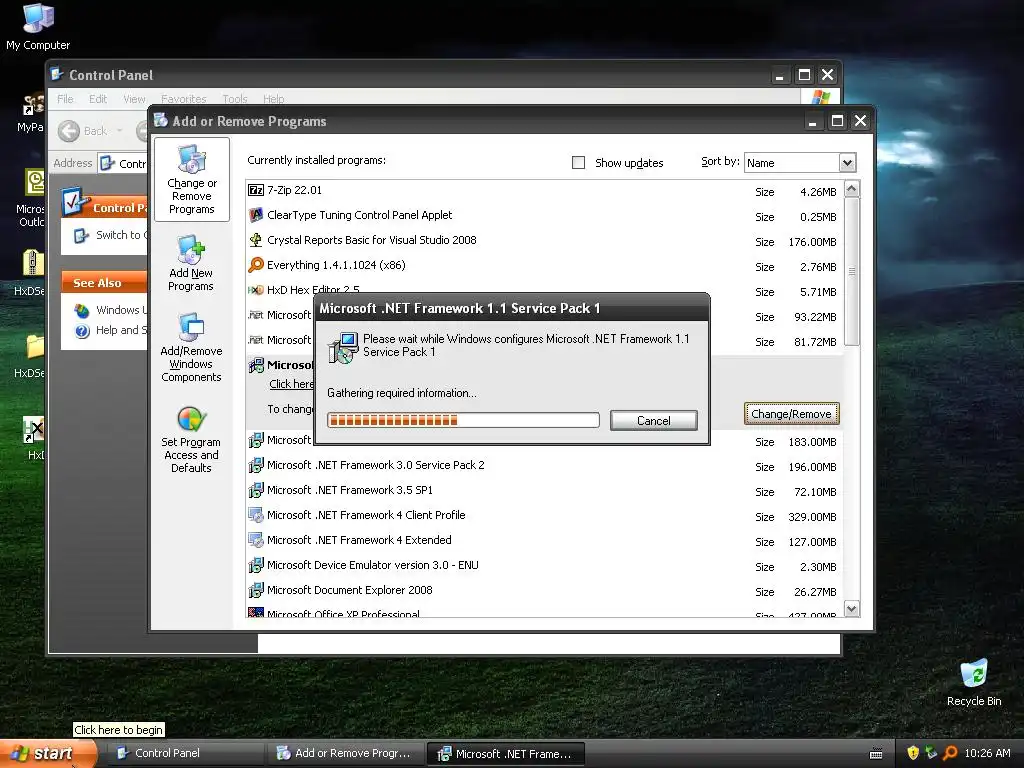Click the ClearType Tuning Control Panel Applet icon
The image size is (1024, 768).
point(256,215)
